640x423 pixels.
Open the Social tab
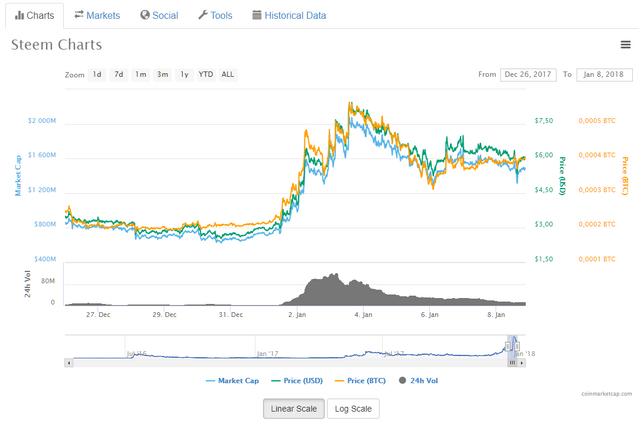pos(159,16)
